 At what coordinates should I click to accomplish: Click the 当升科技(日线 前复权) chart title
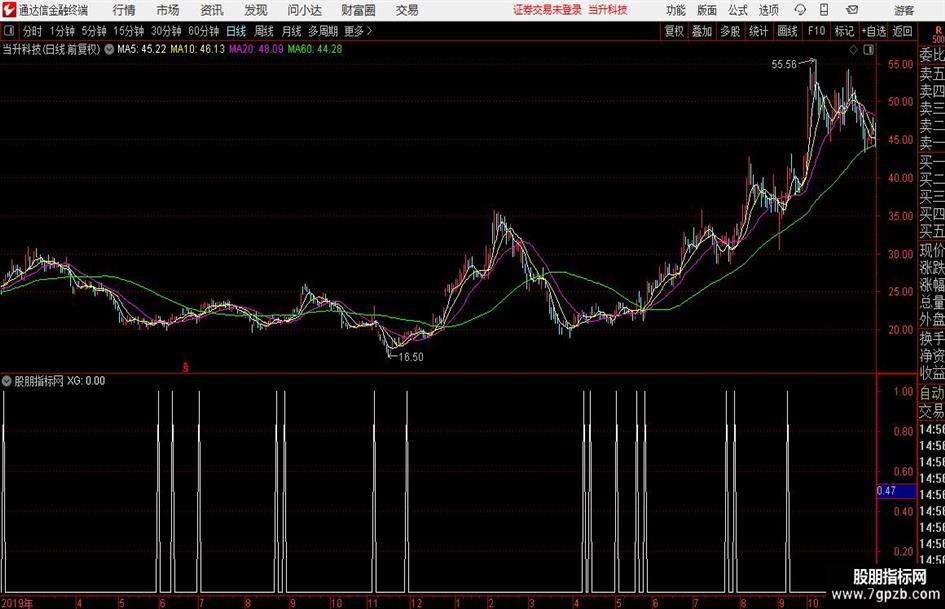click(51, 49)
